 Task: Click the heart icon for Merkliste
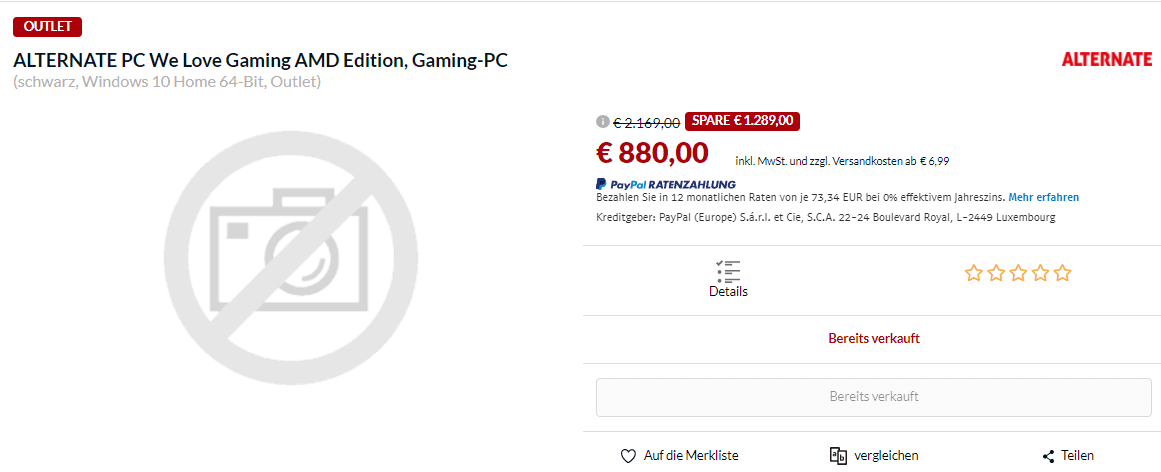coord(628,456)
